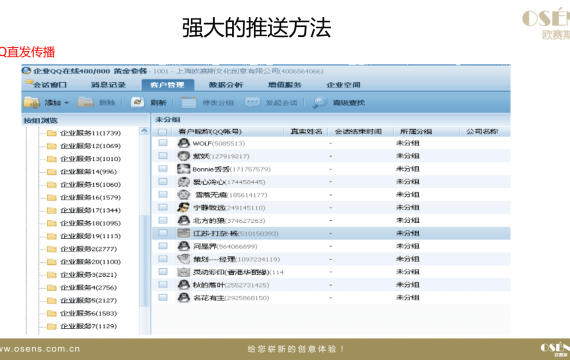Check the box for Bonnie row
The image size is (570, 360).
[x=163, y=168]
